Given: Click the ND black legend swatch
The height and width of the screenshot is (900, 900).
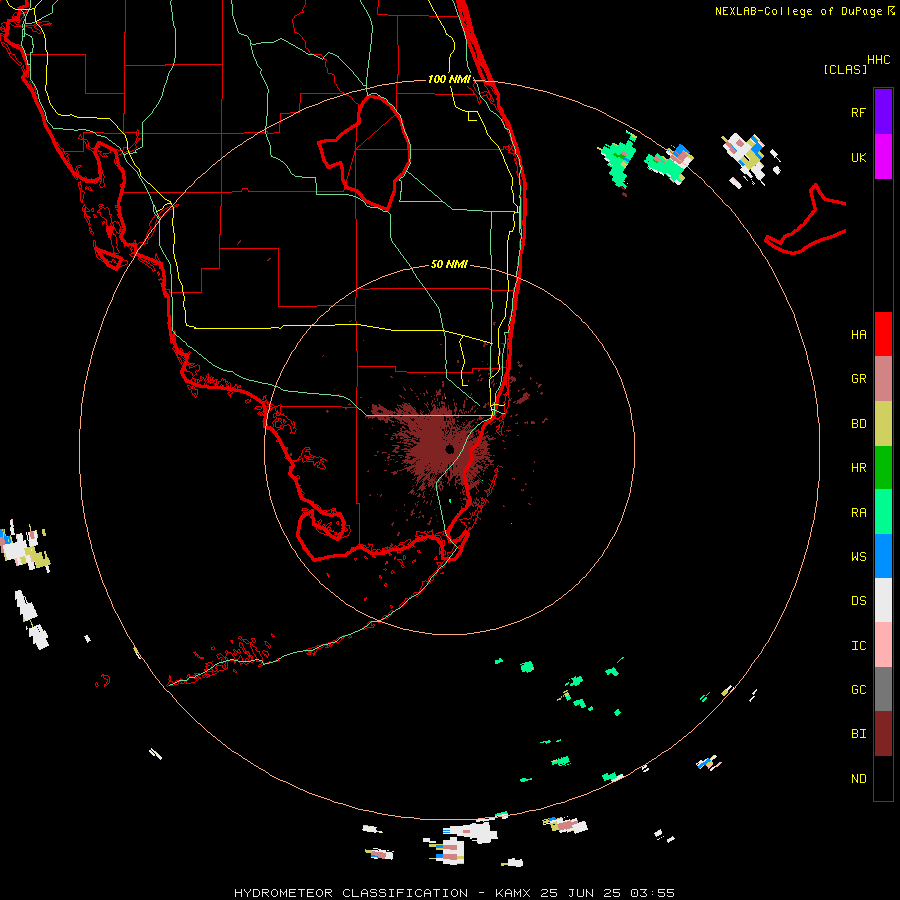Looking at the screenshot, I should (883, 778).
